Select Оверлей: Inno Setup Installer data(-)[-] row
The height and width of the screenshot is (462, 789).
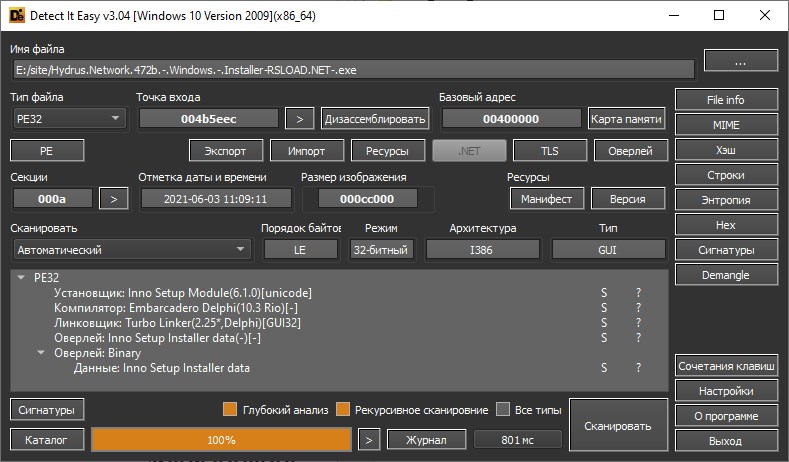(x=157, y=338)
